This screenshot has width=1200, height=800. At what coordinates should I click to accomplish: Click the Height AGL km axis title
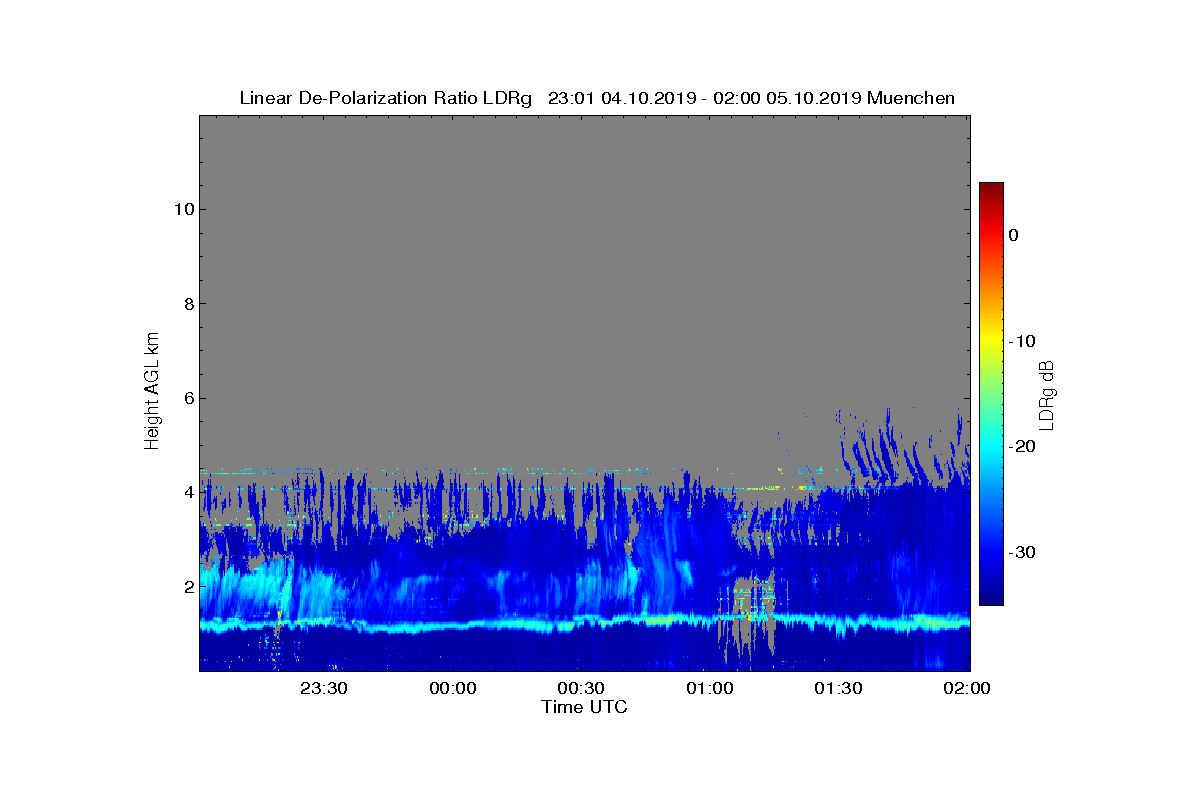click(x=152, y=392)
